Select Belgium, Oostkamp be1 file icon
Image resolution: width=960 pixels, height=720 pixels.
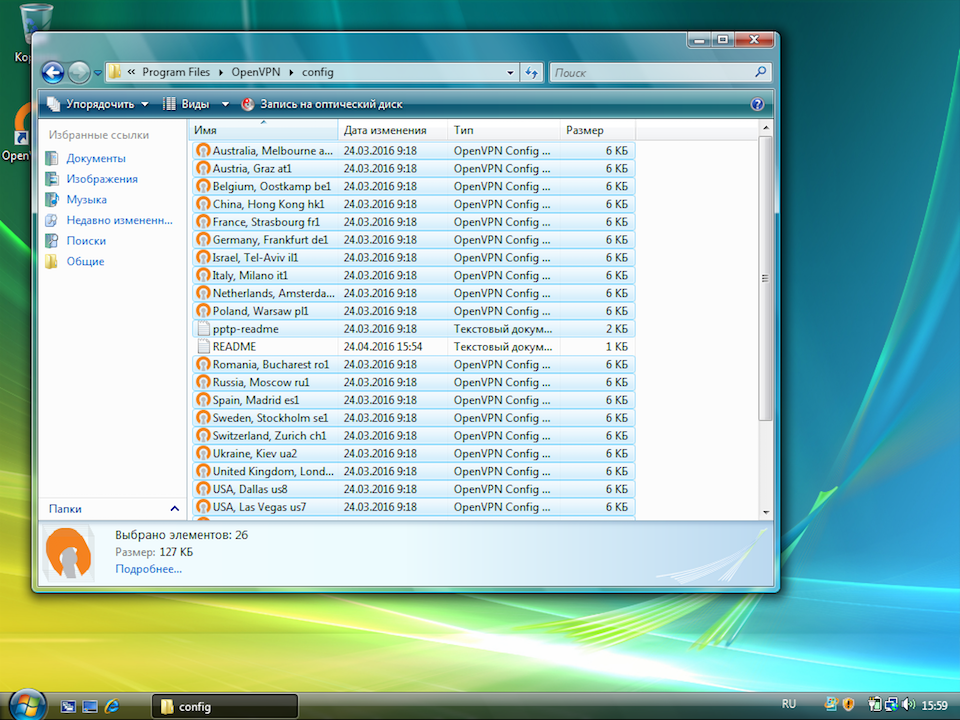(x=203, y=186)
